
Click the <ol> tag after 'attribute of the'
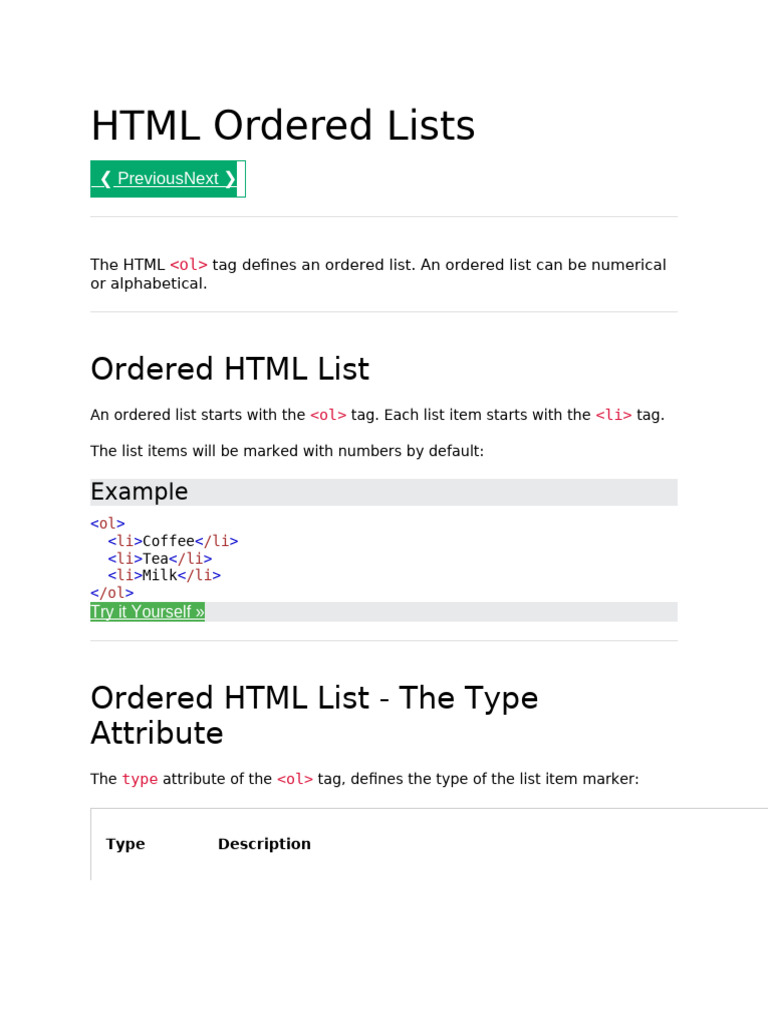(295, 779)
